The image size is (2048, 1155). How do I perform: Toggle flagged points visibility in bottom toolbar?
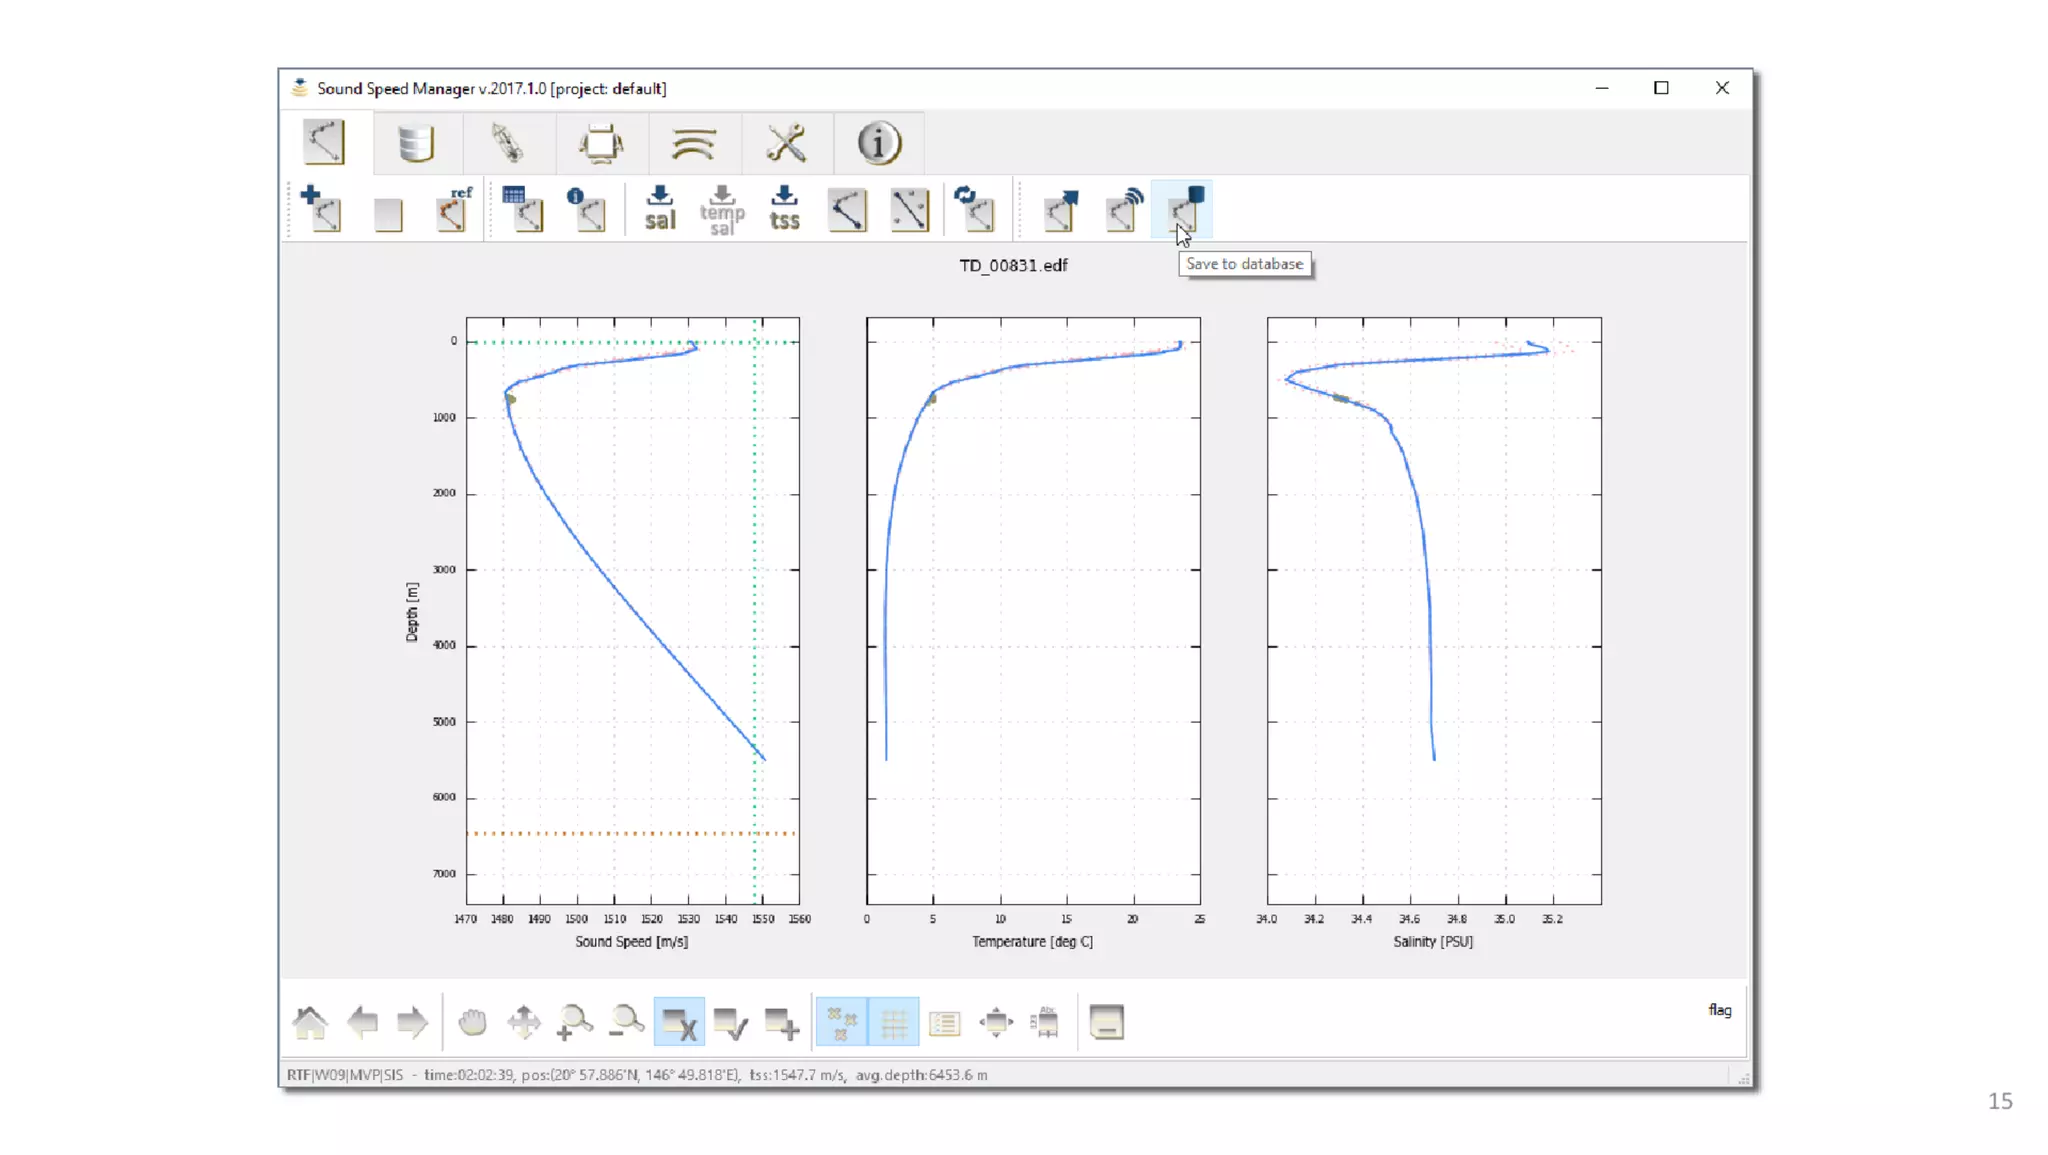pyautogui.click(x=841, y=1022)
